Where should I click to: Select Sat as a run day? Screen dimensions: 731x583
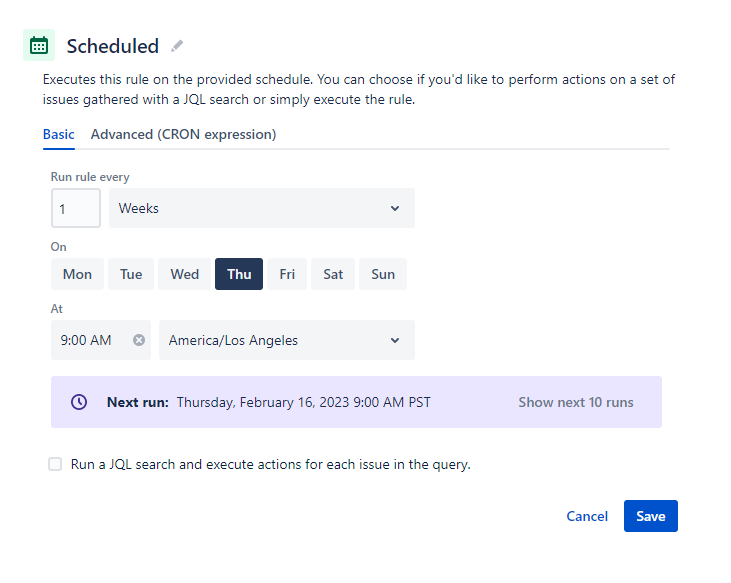pyautogui.click(x=333, y=274)
